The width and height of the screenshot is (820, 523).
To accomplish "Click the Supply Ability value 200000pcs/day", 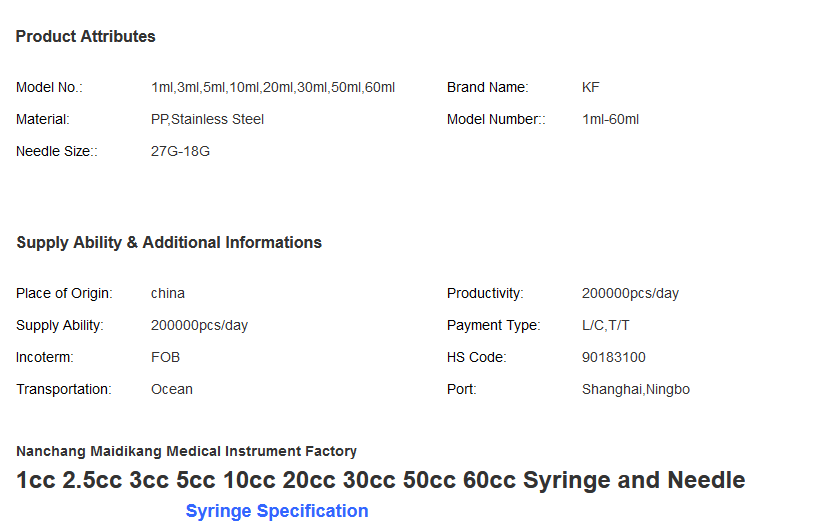I will click(199, 325).
